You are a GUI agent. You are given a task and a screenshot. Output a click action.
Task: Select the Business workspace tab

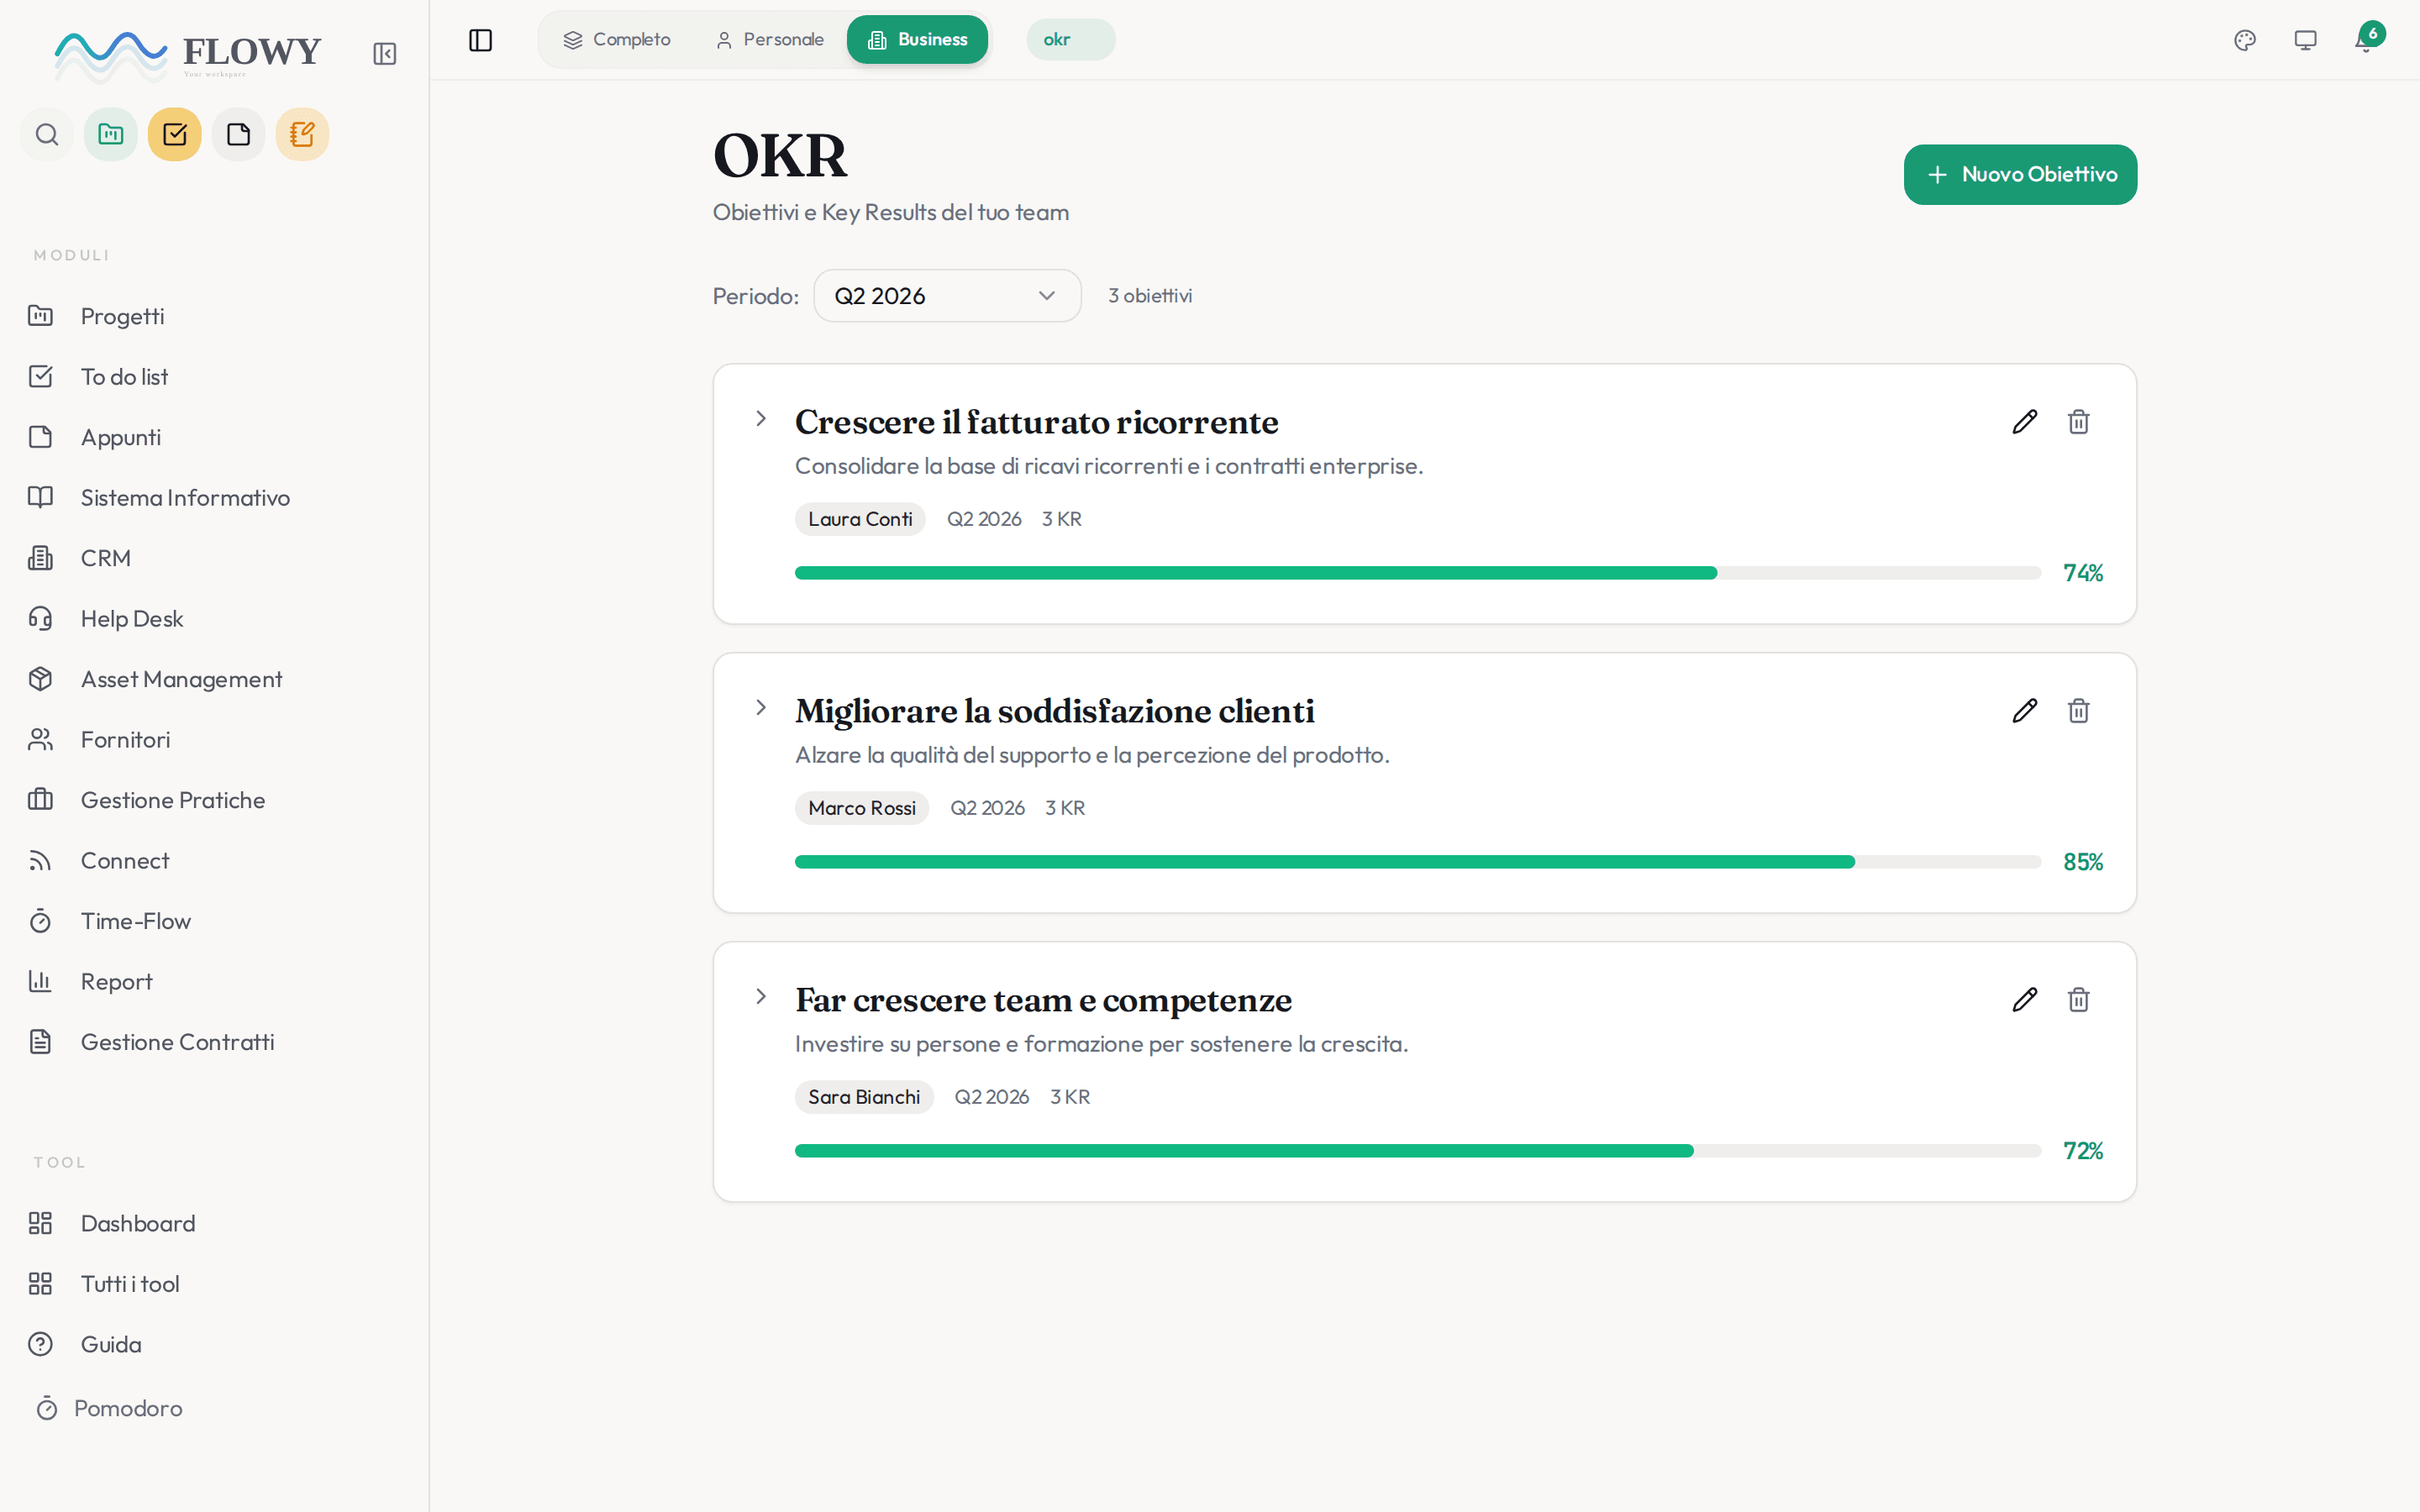pos(917,40)
